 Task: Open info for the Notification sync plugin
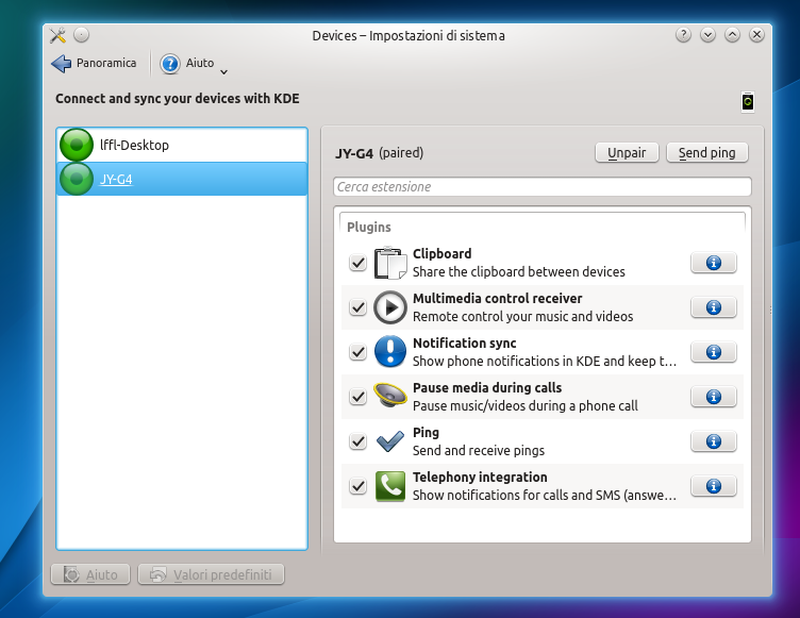[x=713, y=351]
